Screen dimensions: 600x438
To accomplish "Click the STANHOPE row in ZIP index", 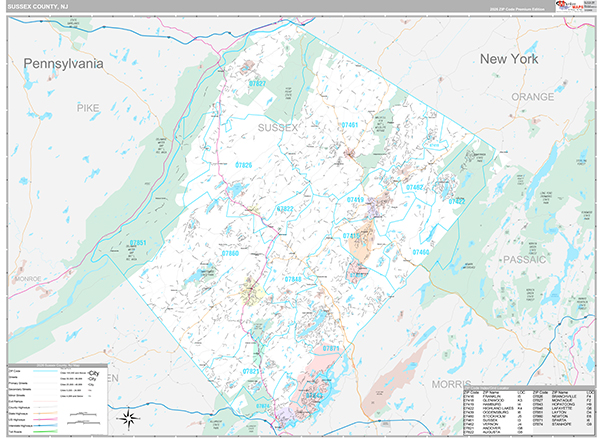I will point(562,424).
